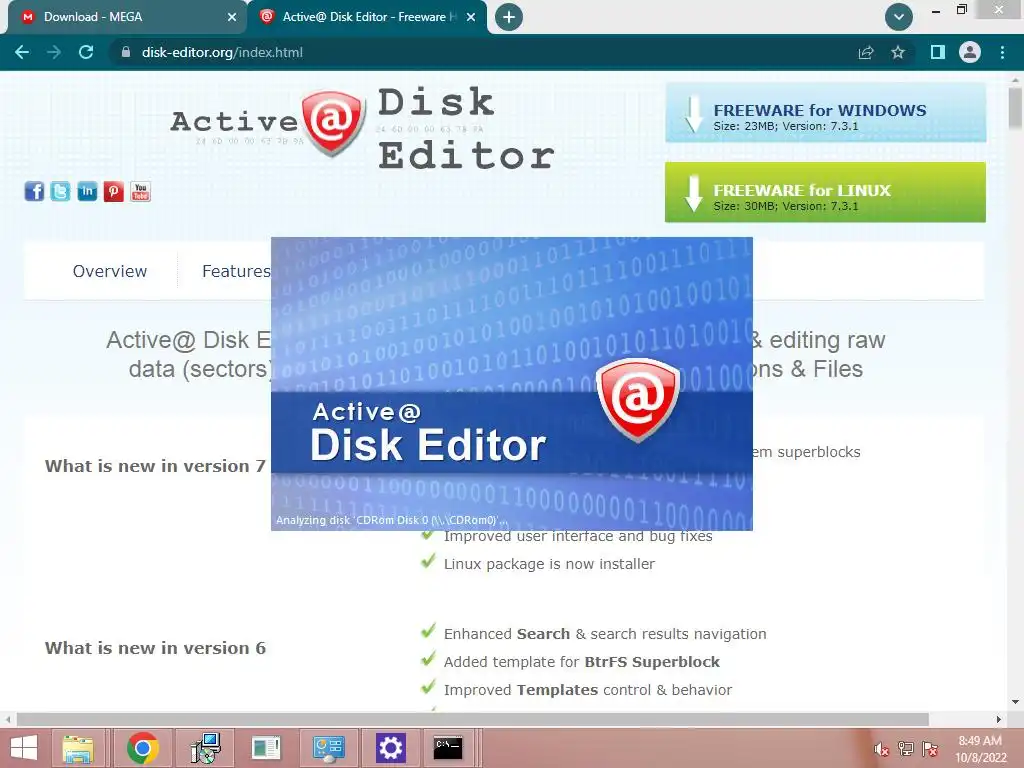Open the purple gear Settings taskbar icon
This screenshot has width=1024, height=768.
[x=391, y=748]
